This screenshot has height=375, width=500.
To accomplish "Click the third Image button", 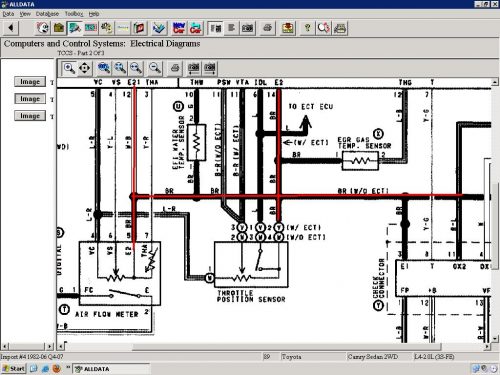I will point(30,116).
